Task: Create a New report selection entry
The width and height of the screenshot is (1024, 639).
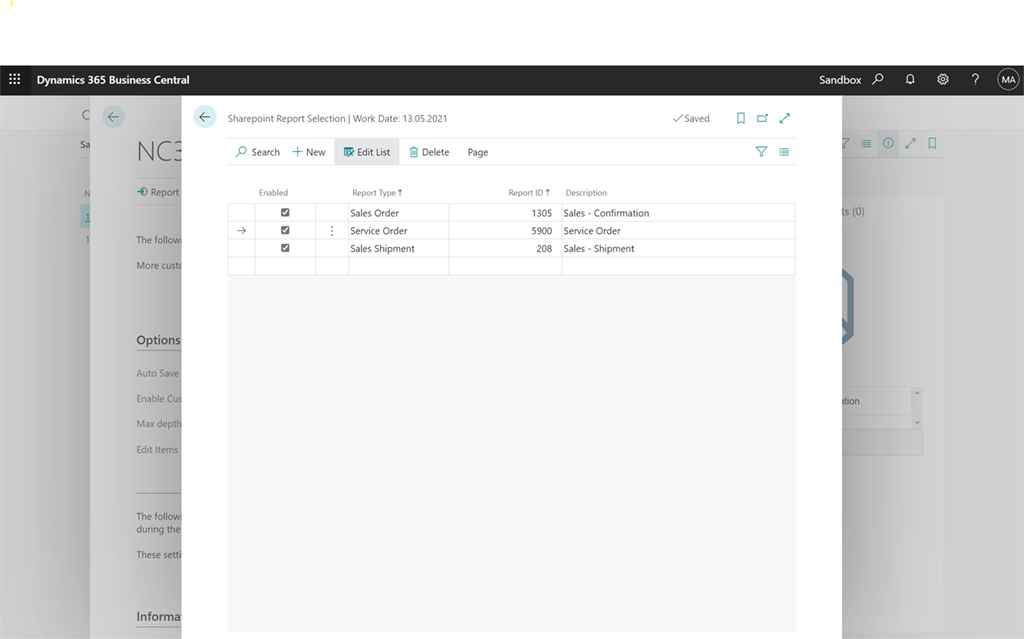Action: 308,152
